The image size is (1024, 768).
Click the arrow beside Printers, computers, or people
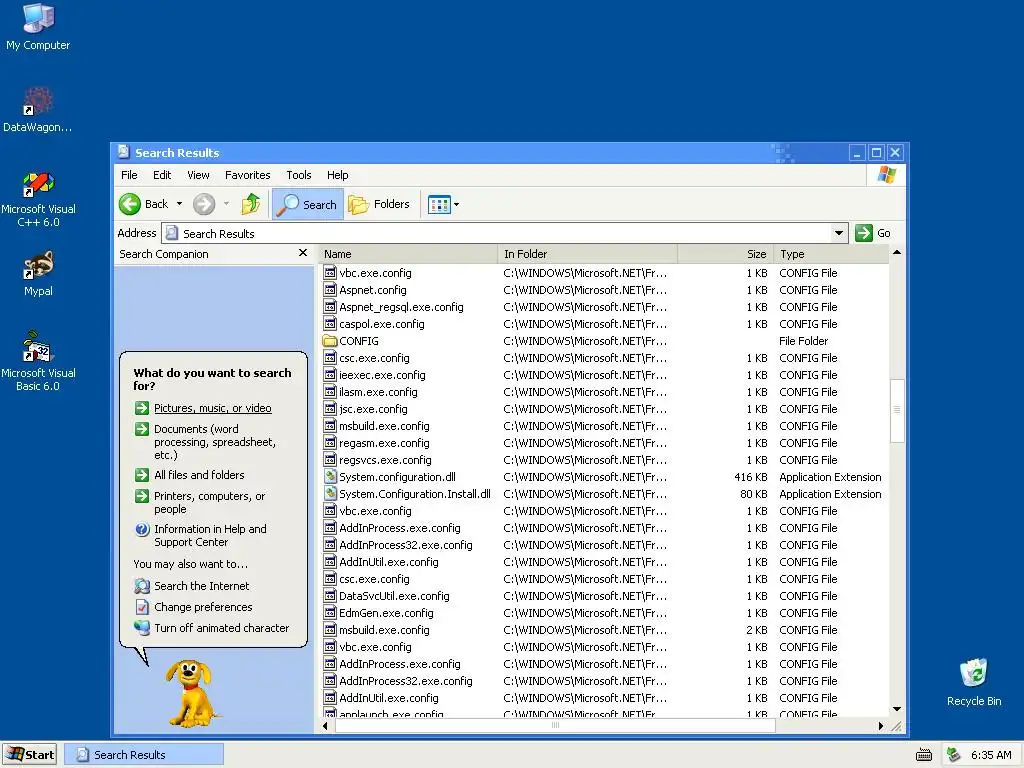[142, 496]
